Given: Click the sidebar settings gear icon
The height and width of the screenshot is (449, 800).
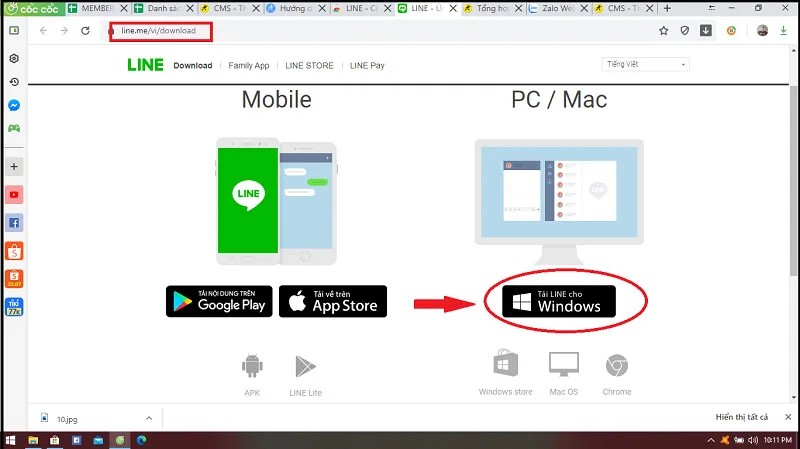Looking at the screenshot, I should (14, 58).
